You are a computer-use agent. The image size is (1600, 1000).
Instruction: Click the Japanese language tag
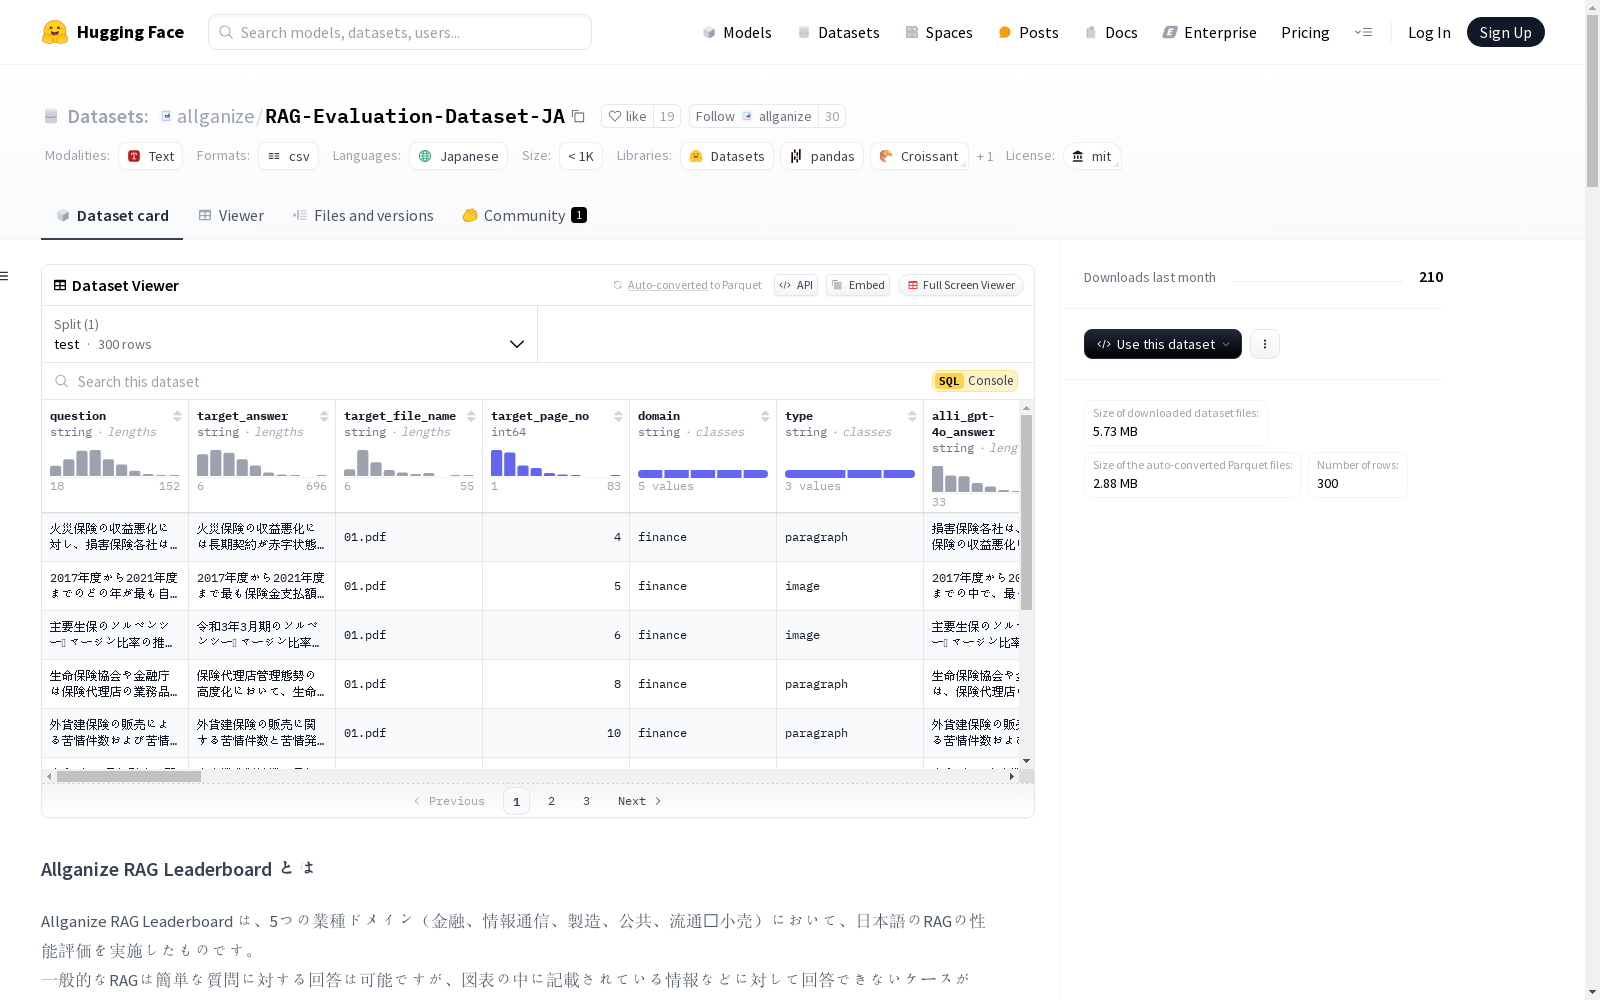[x=458, y=156]
